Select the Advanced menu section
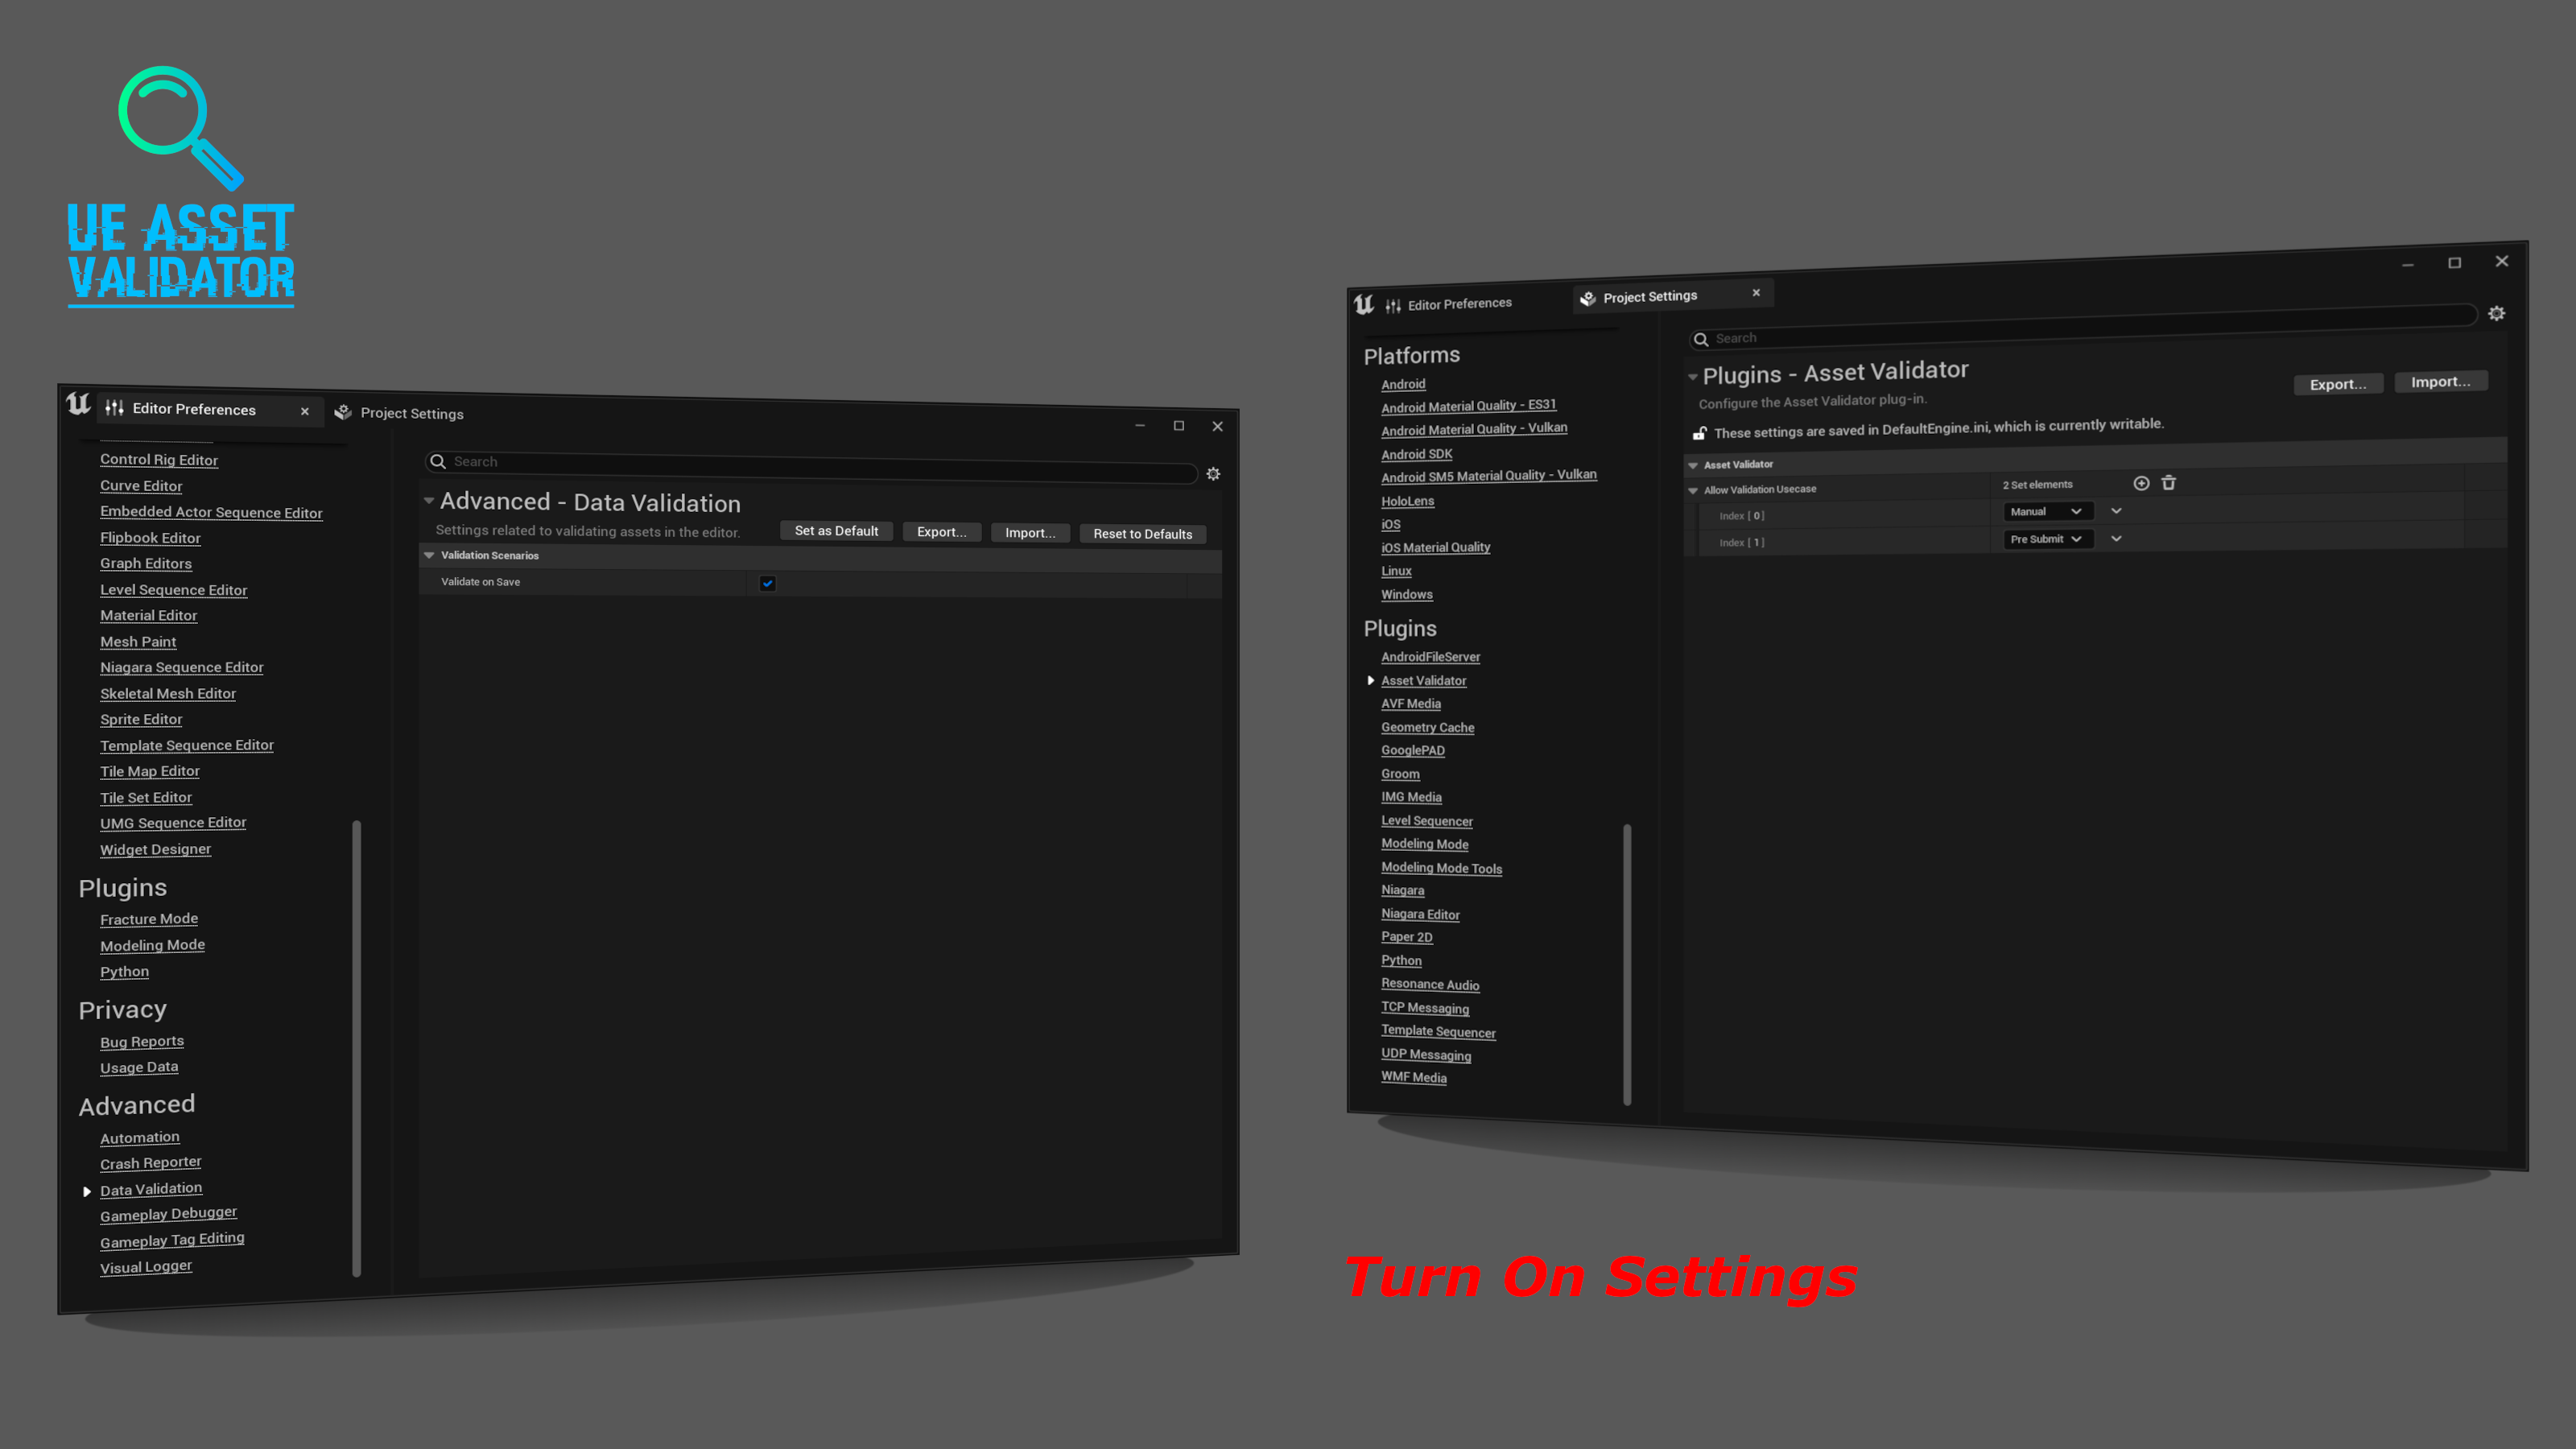Image resolution: width=2576 pixels, height=1449 pixels. pyautogui.click(x=136, y=1104)
